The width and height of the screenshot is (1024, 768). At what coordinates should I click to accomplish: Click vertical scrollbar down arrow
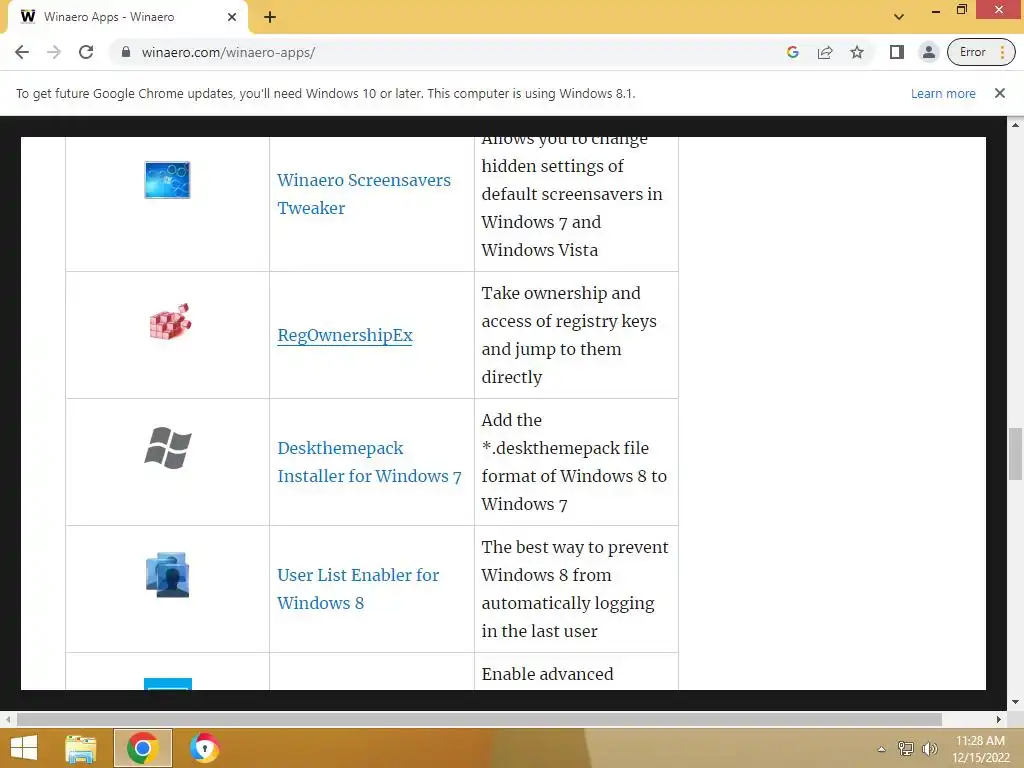click(1015, 702)
